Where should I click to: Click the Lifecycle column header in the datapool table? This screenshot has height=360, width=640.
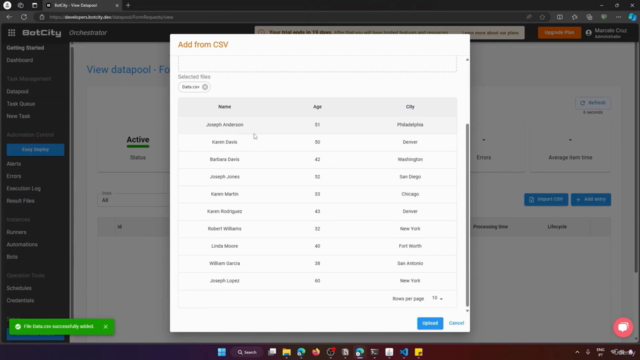point(557,227)
